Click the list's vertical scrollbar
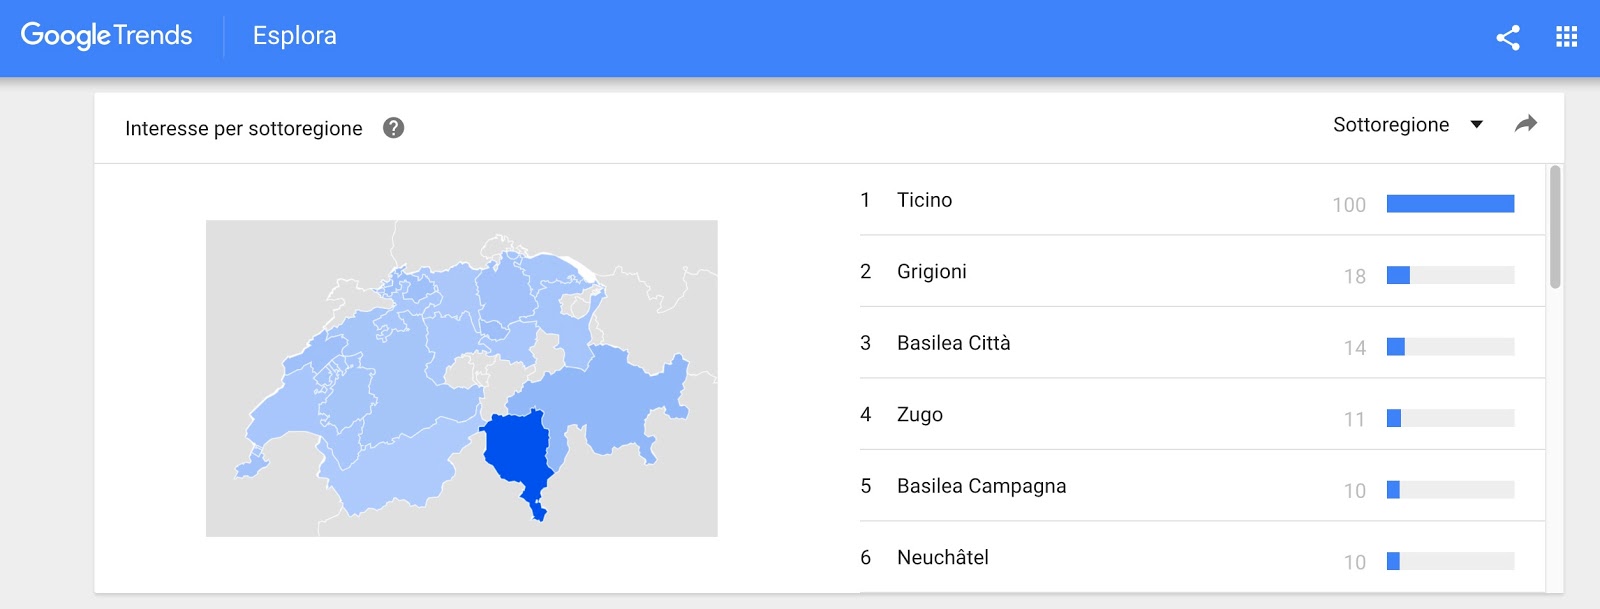1600x609 pixels. pos(1555,227)
